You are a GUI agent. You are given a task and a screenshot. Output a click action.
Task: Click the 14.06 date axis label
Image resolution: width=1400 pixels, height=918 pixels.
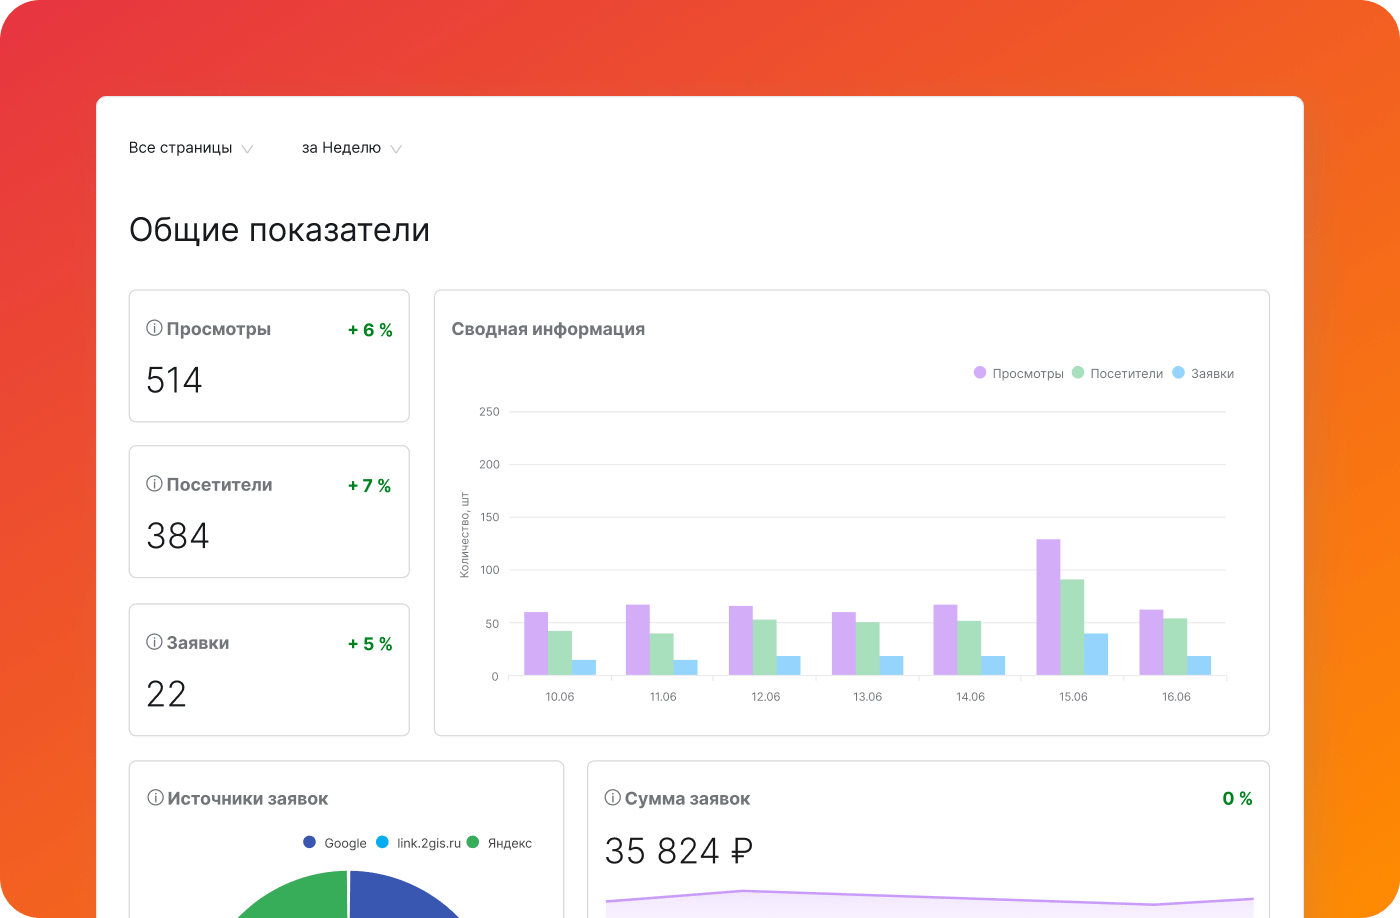[970, 697]
